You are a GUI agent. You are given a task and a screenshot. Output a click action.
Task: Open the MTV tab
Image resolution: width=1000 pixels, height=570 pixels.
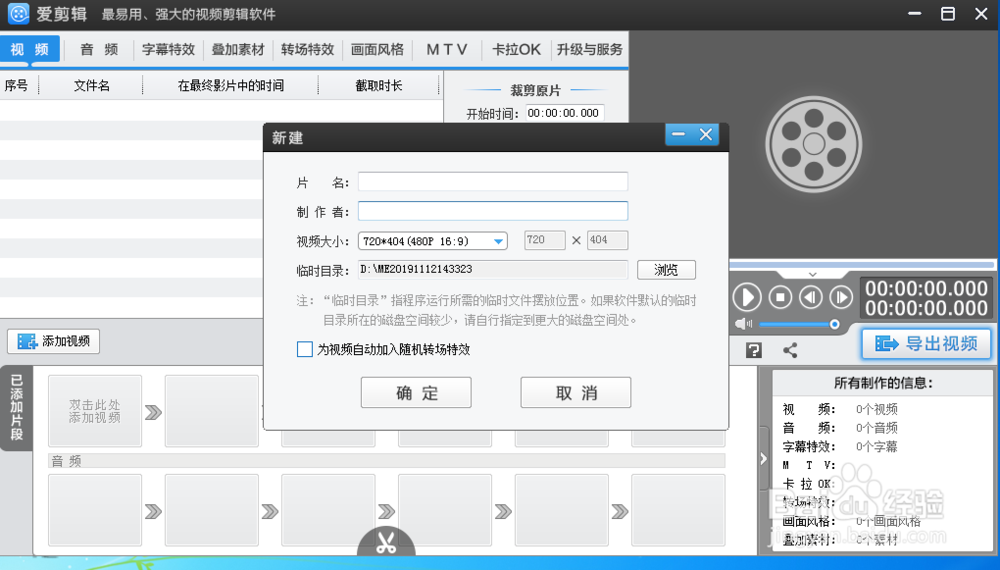pos(446,49)
